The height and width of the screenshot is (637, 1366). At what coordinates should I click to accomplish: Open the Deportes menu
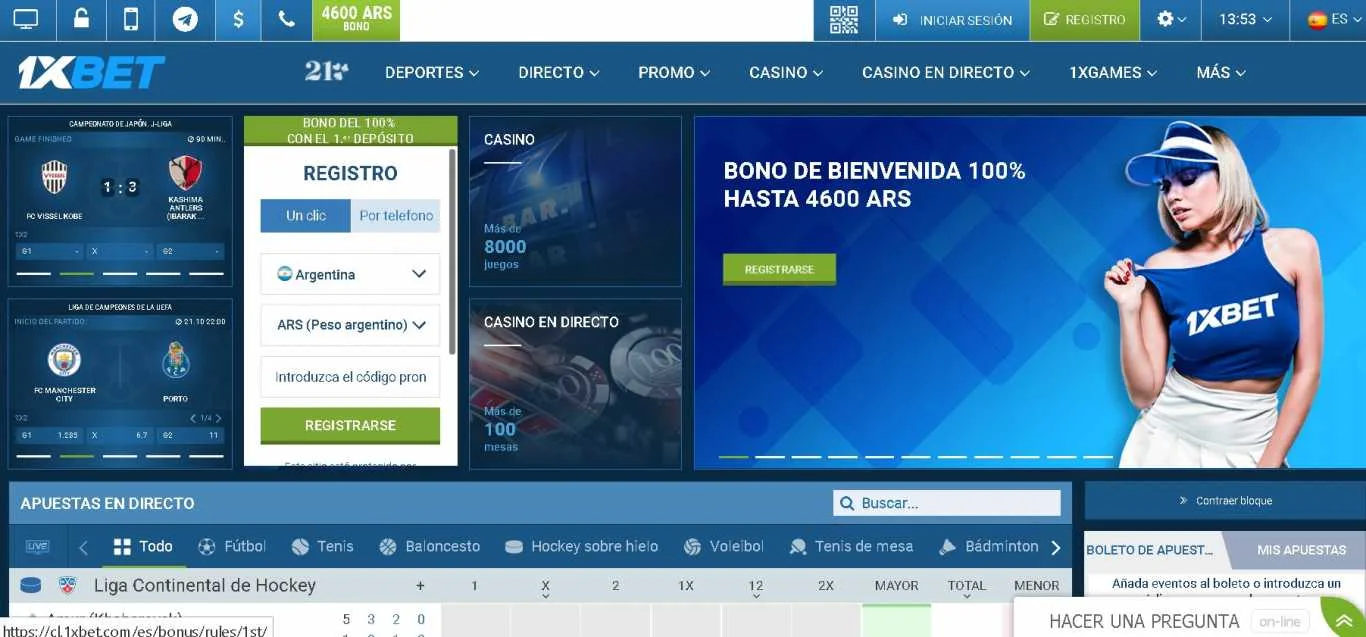point(432,73)
